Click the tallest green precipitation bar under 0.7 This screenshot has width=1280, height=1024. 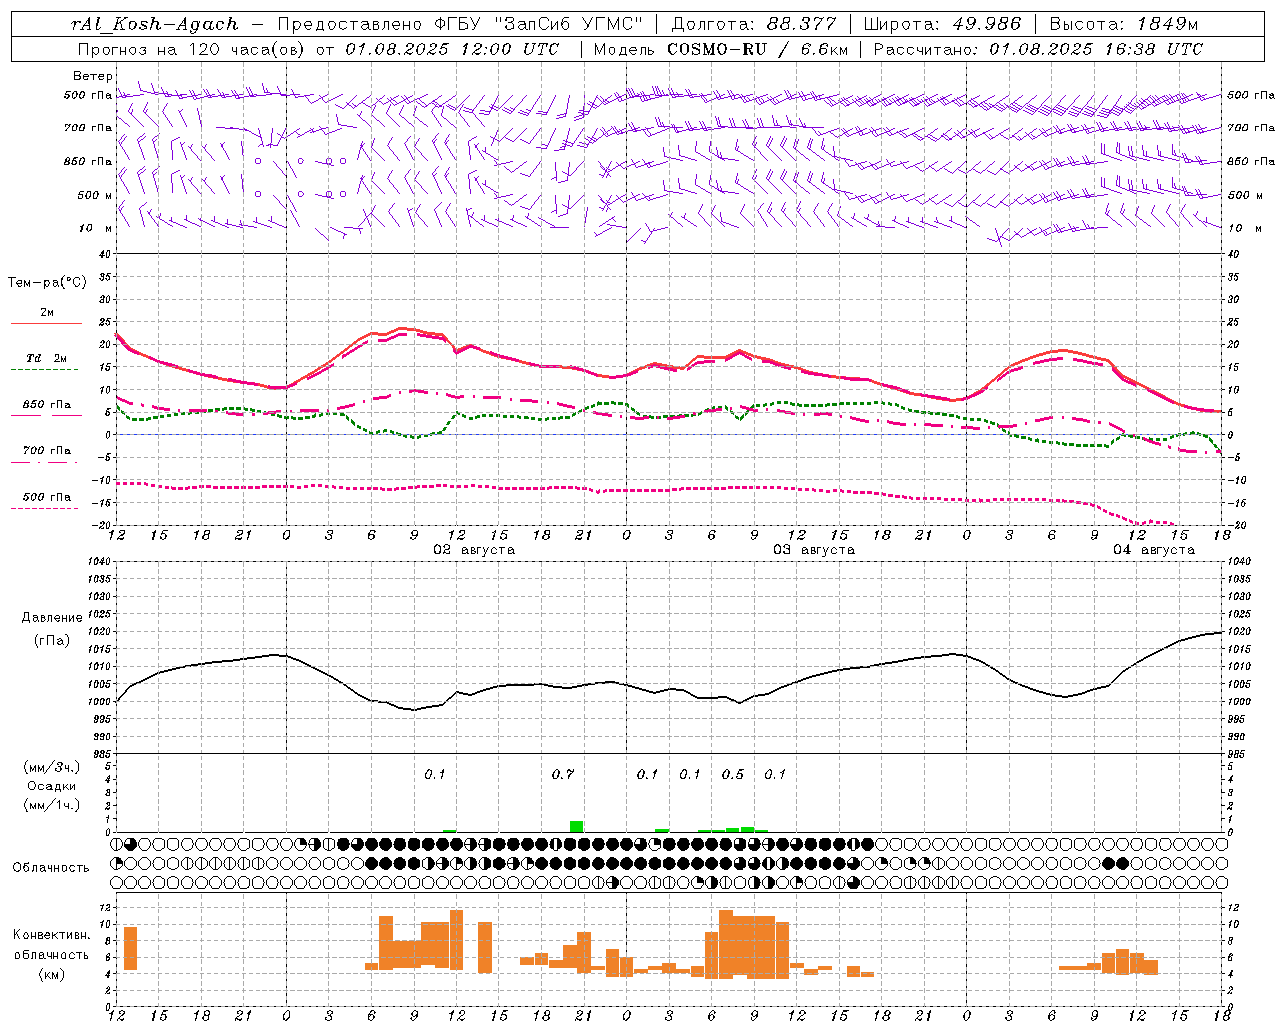click(x=577, y=826)
